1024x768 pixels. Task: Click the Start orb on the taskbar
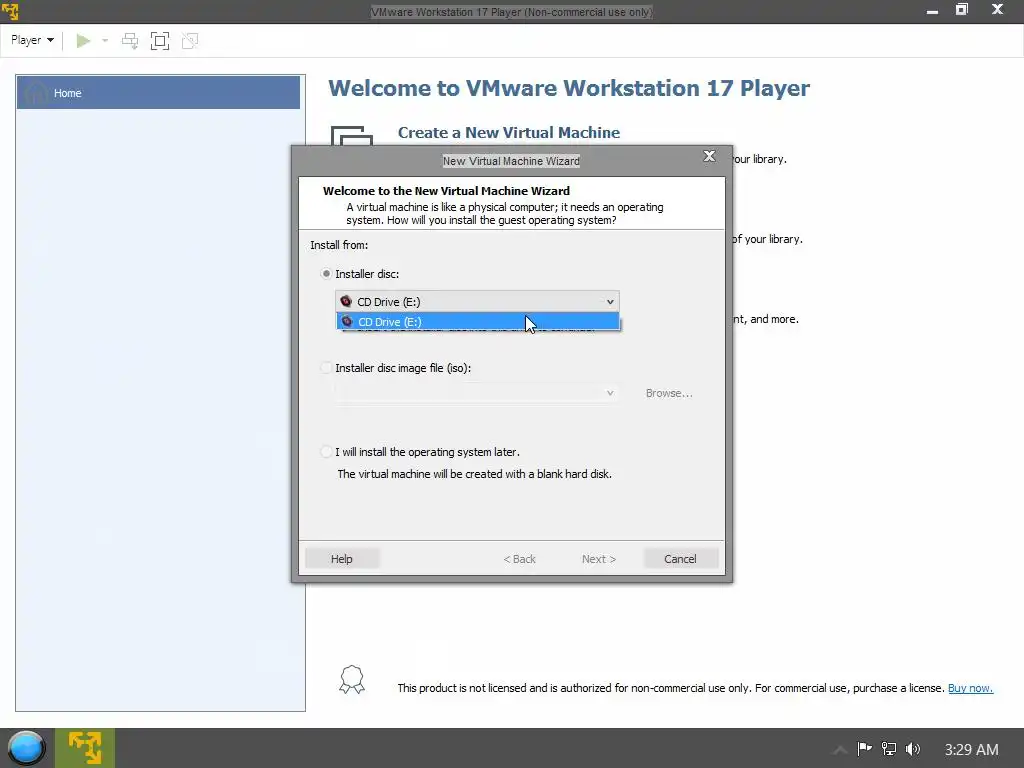pyautogui.click(x=25, y=748)
